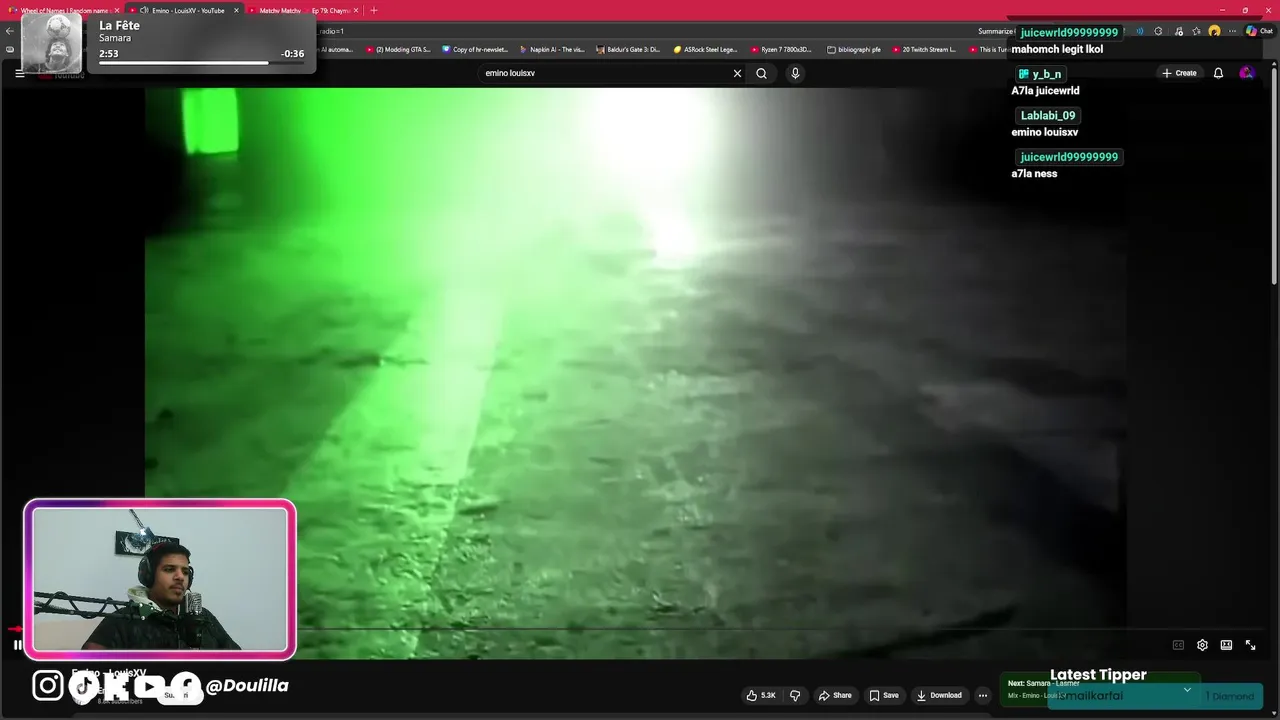Clear the search box with the X
1280x720 pixels.
pos(737,73)
